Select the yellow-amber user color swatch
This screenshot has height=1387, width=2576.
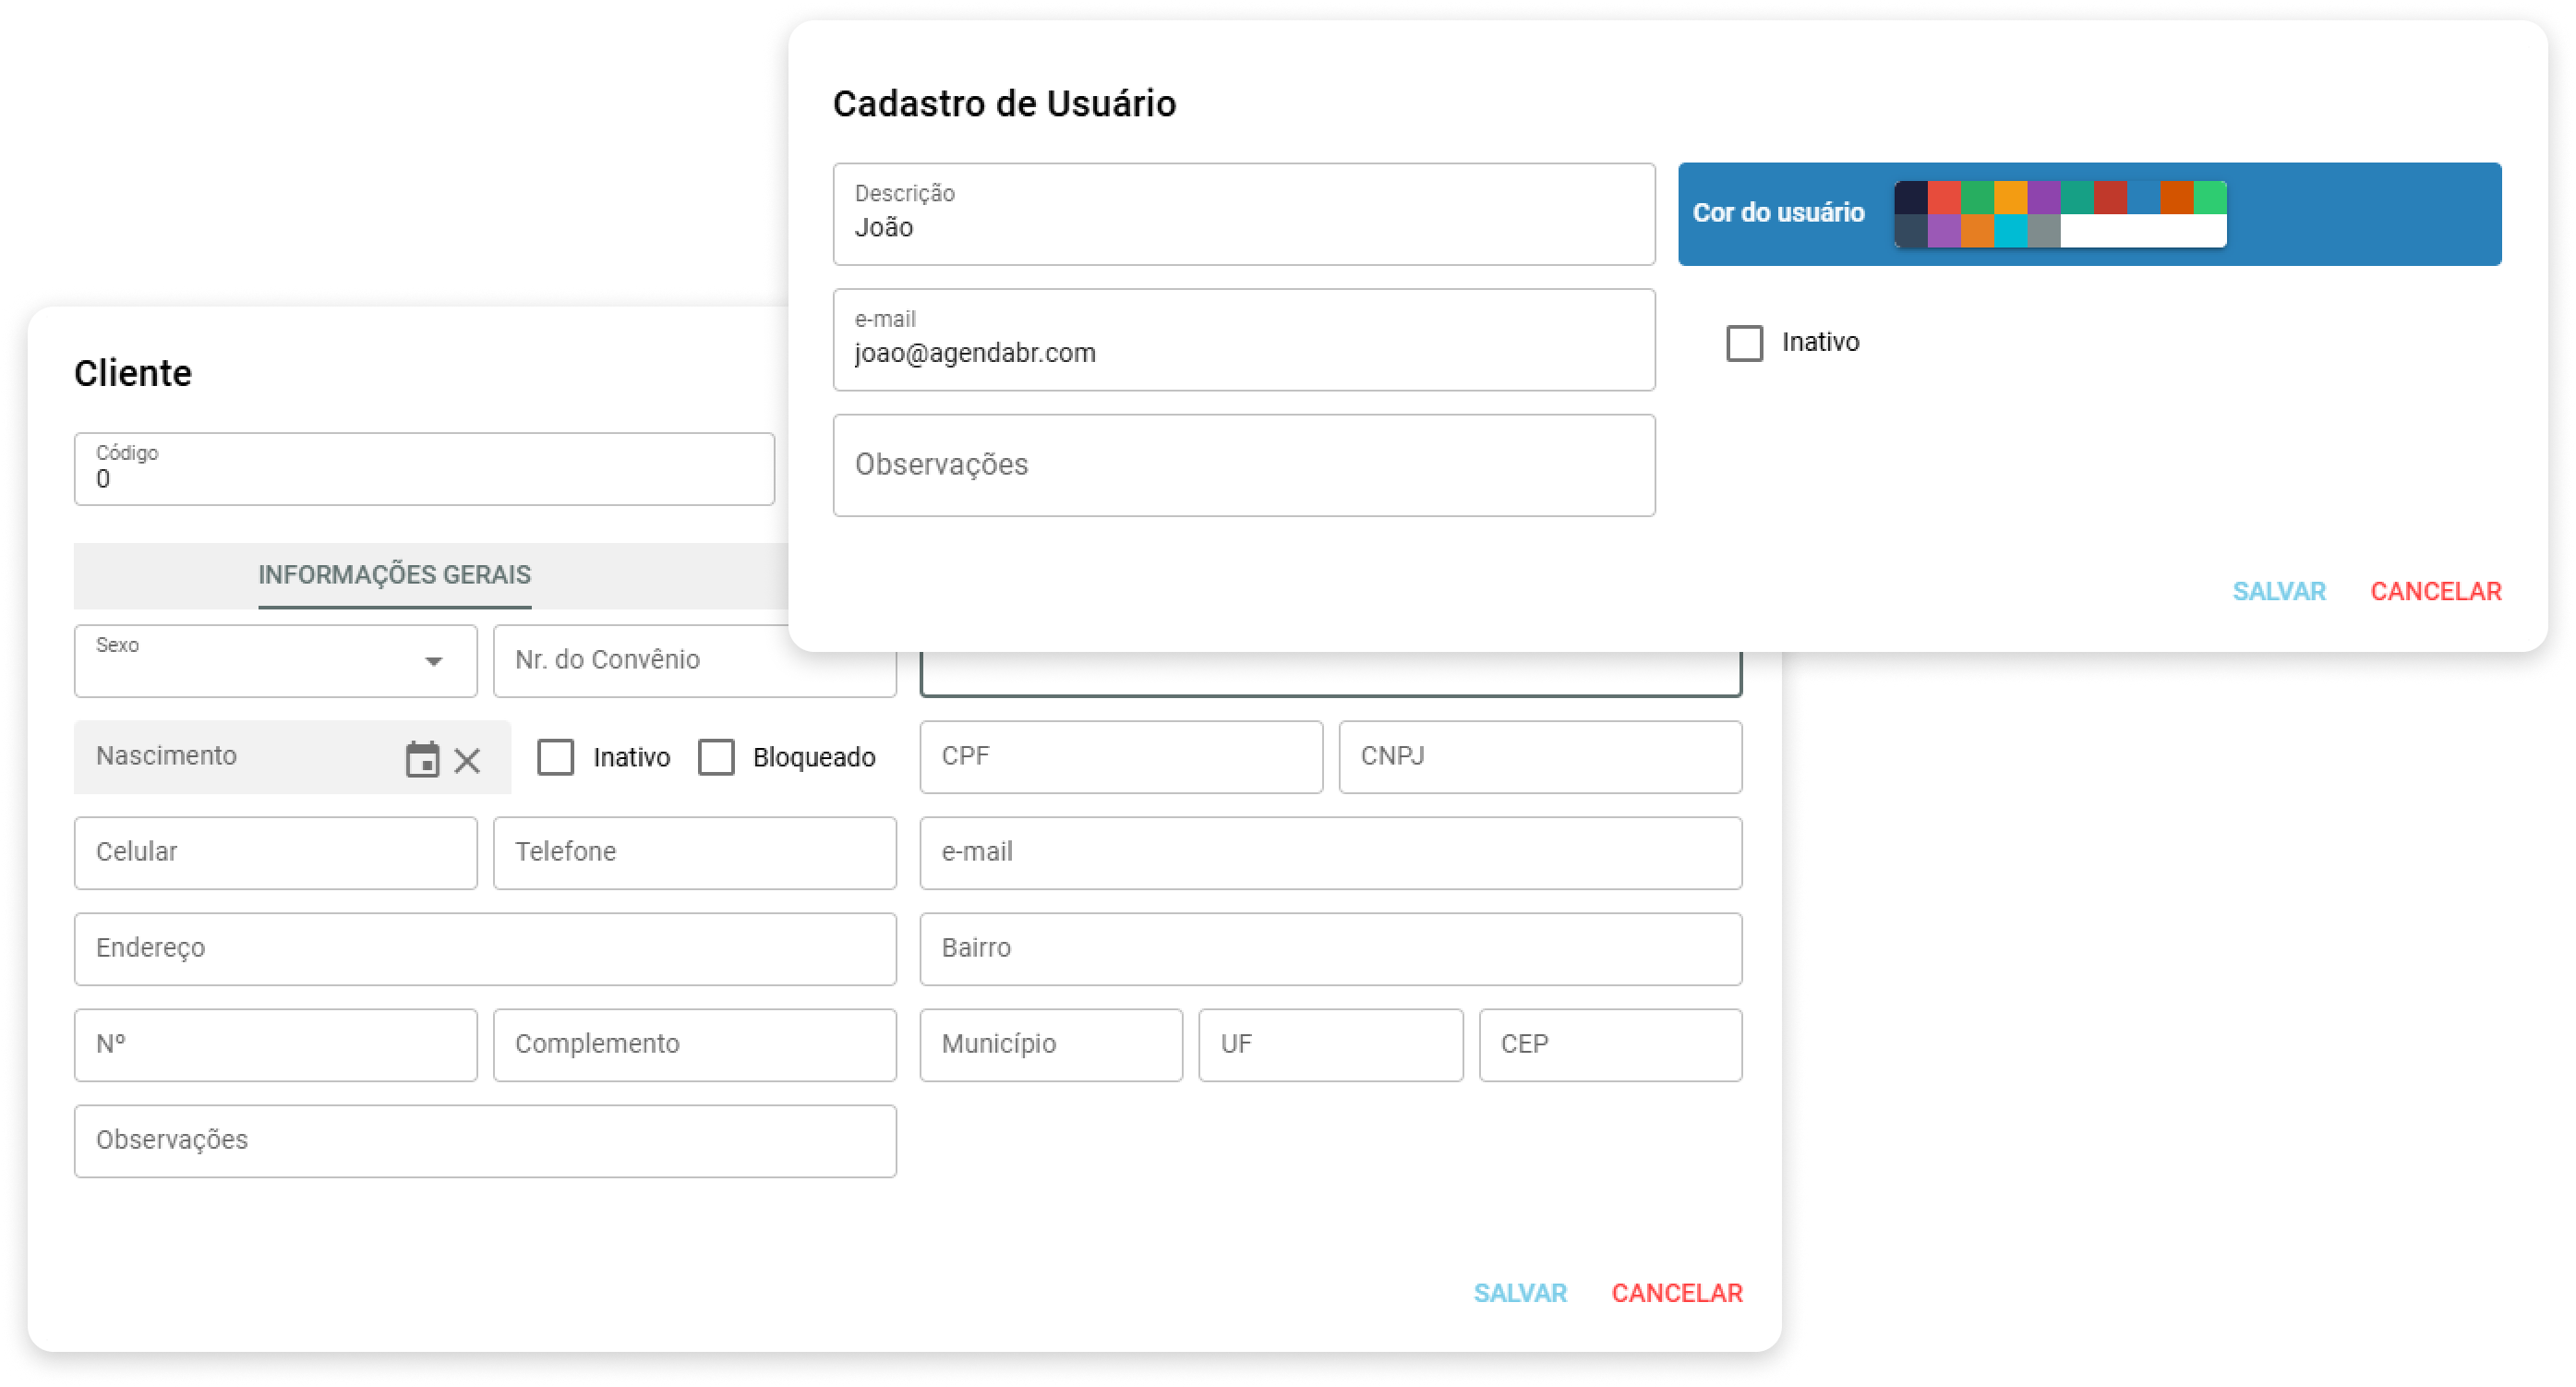pos(2010,197)
